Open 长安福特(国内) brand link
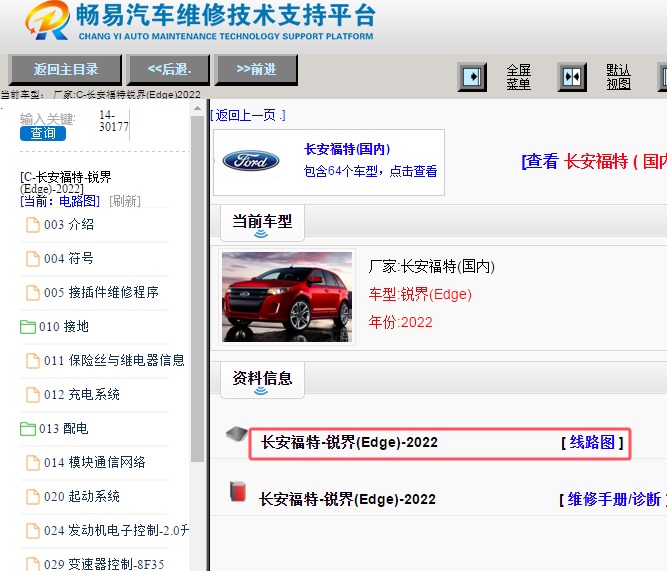 click(347, 149)
